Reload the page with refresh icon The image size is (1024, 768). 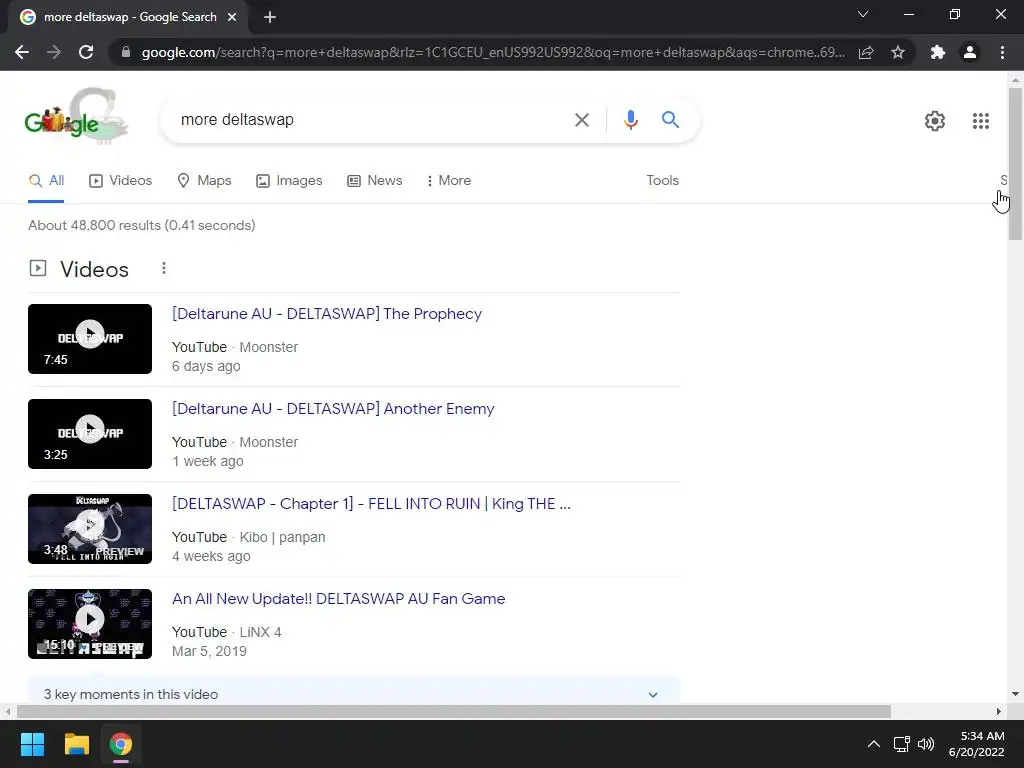[86, 52]
